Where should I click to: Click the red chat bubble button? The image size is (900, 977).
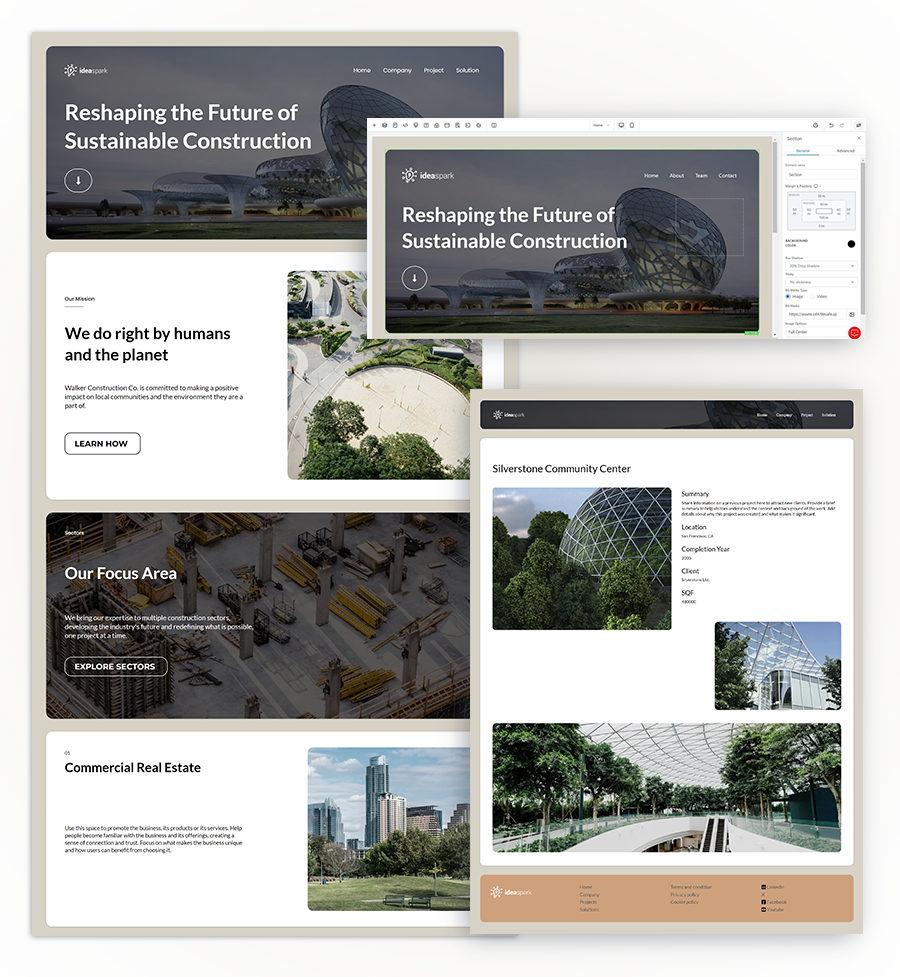[x=855, y=333]
